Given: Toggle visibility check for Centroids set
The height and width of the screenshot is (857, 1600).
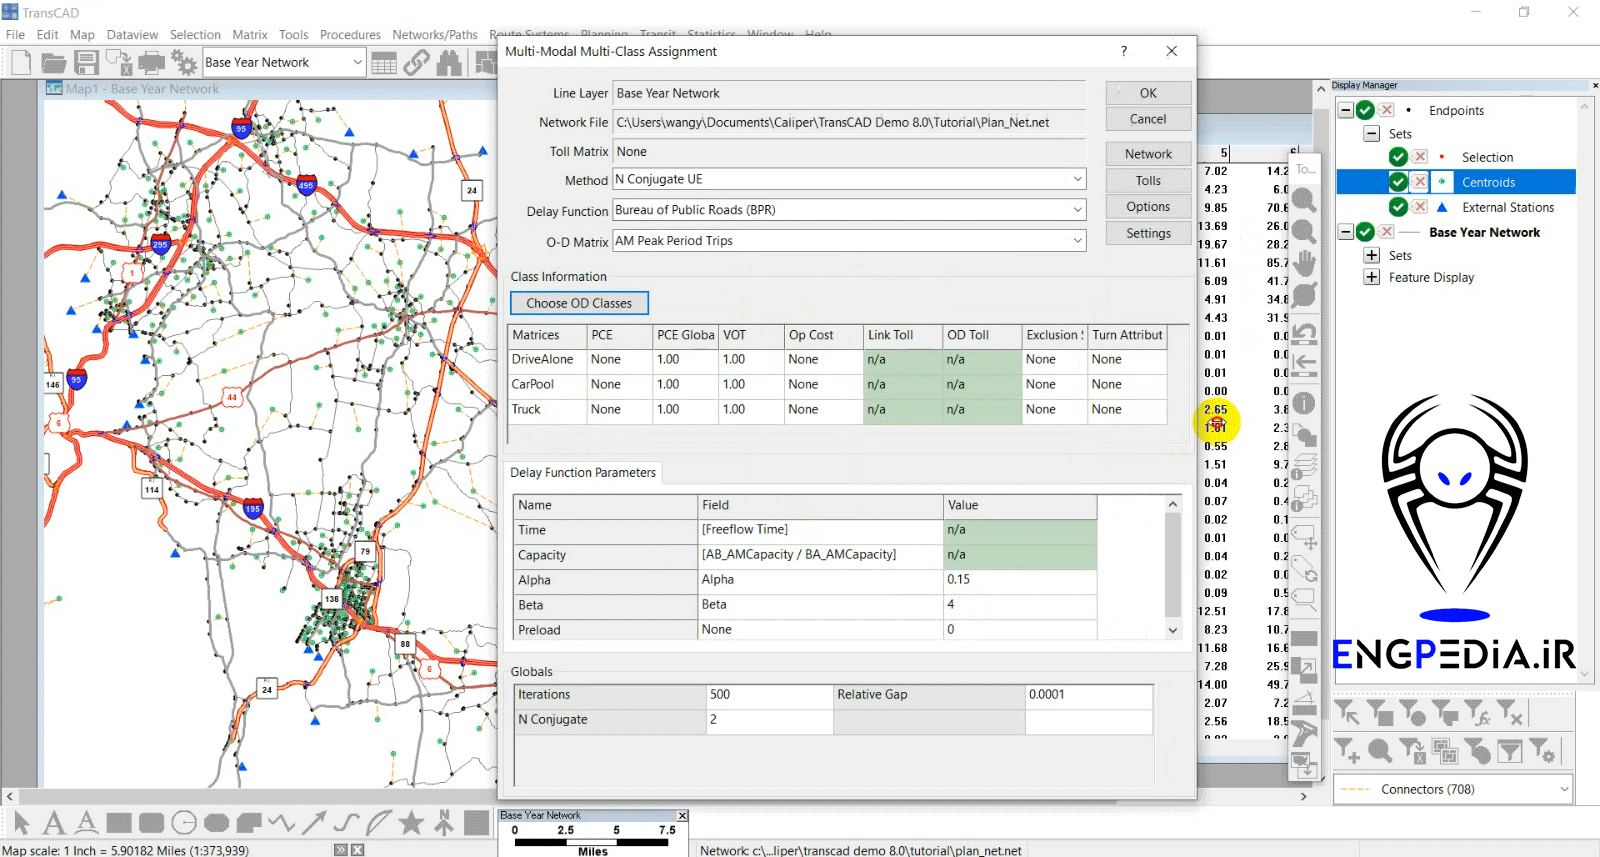Looking at the screenshot, I should (1398, 182).
